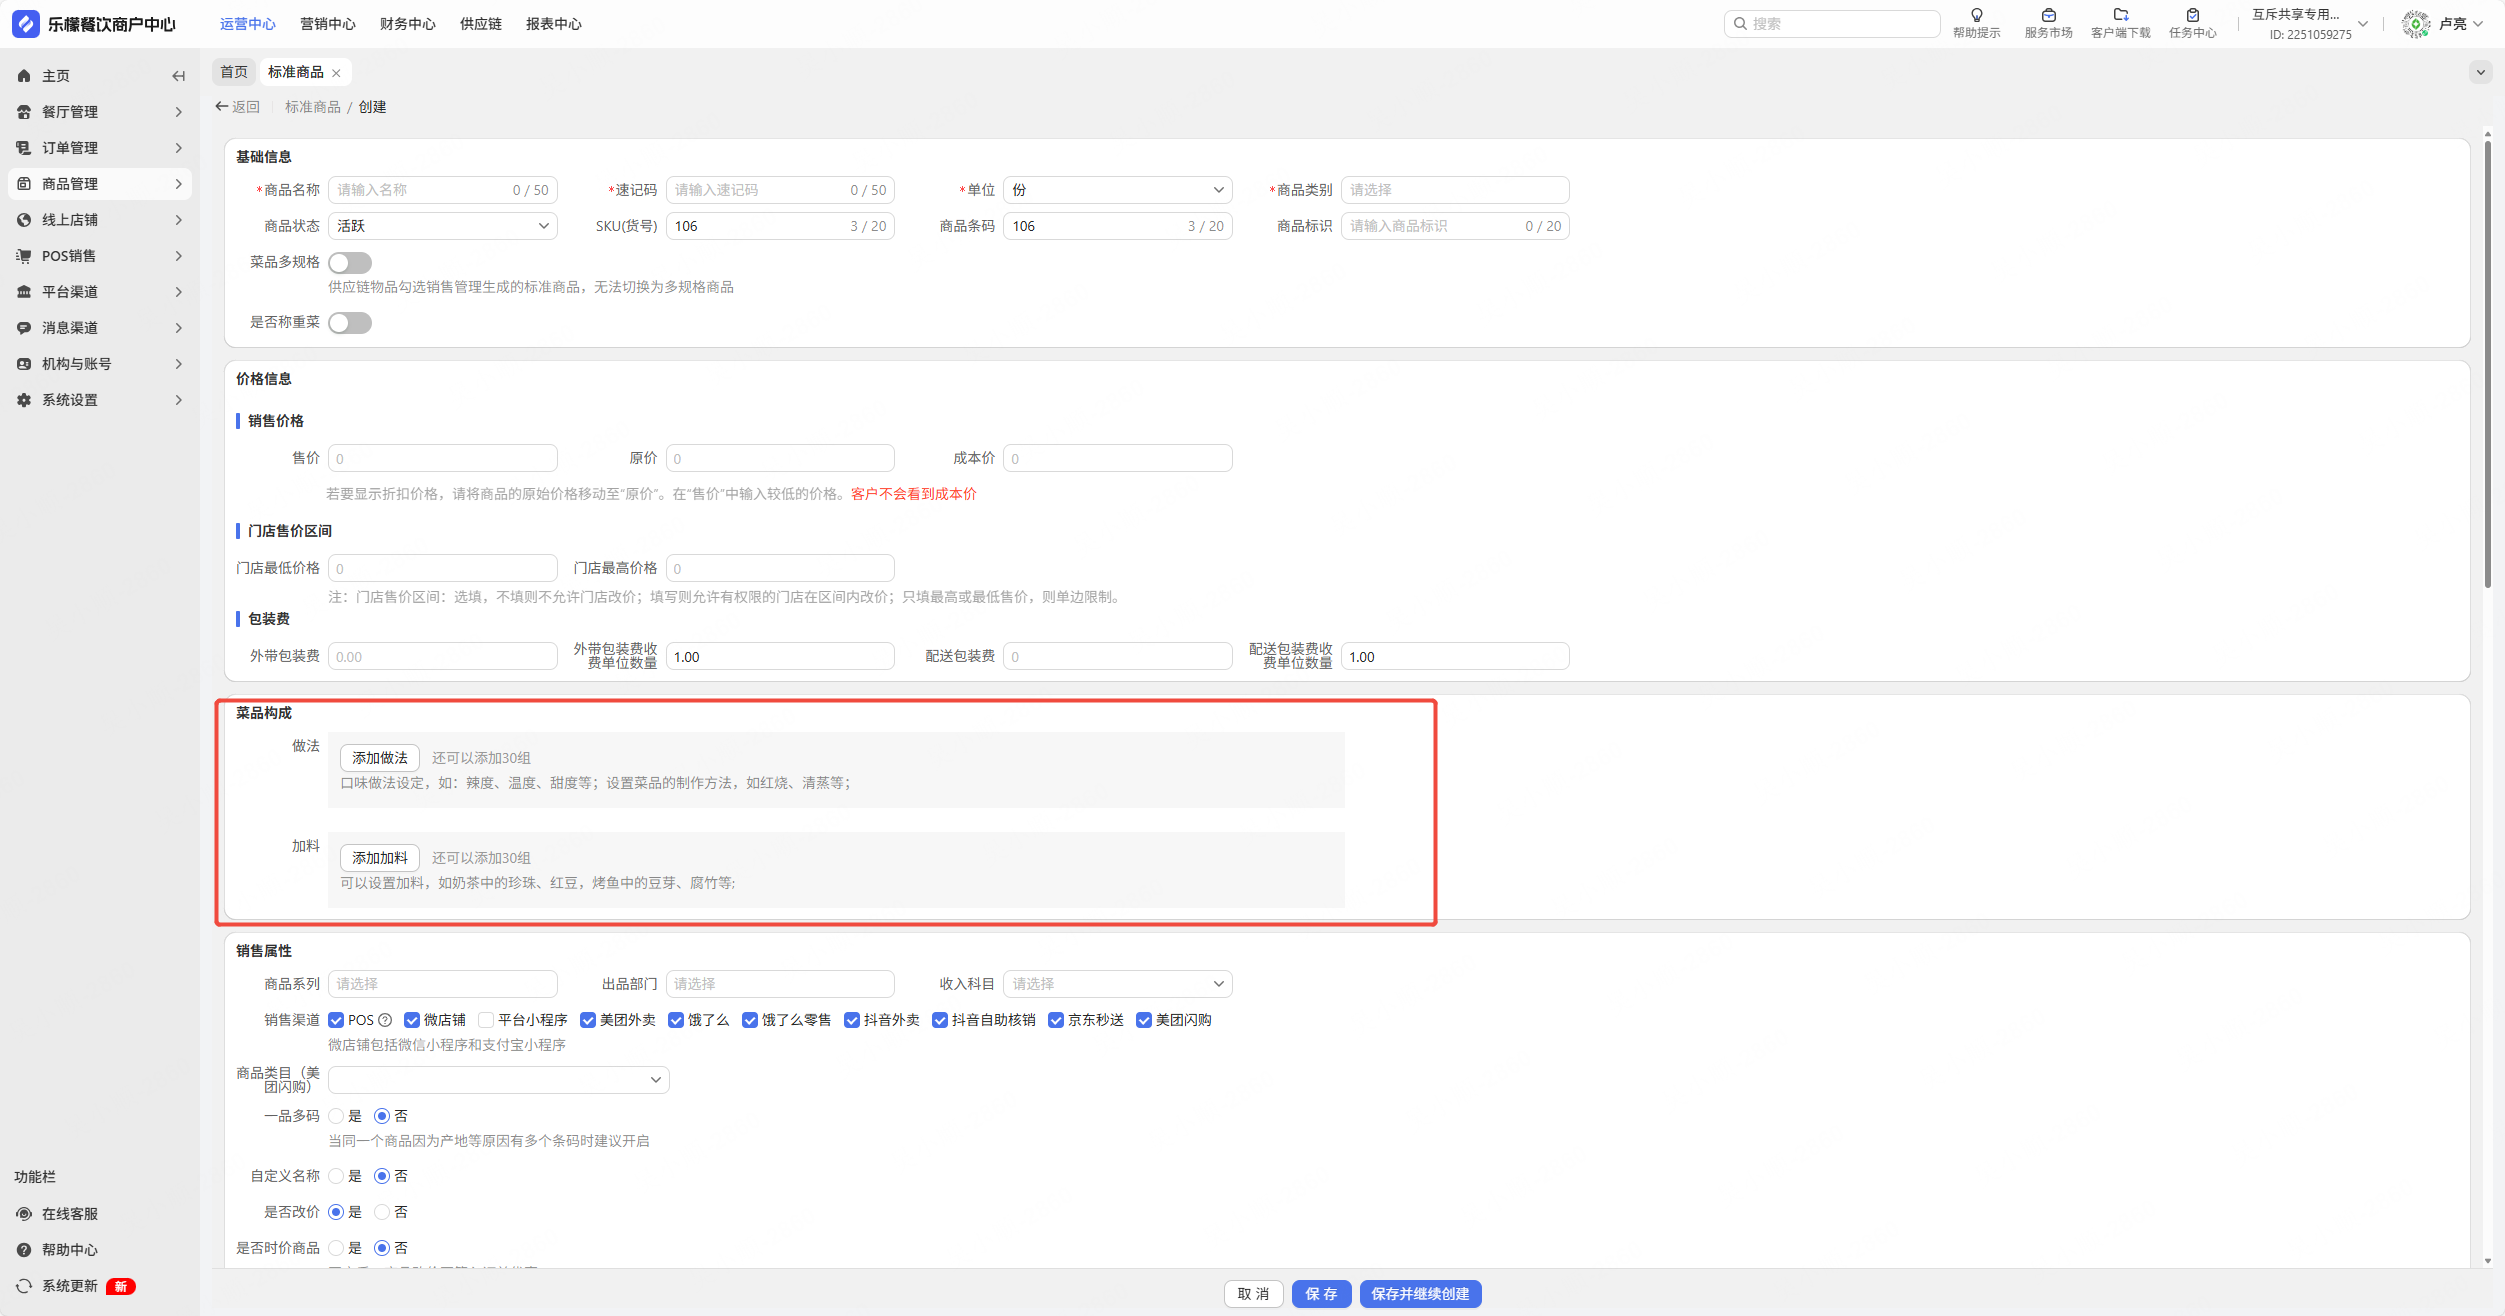Expand the 收入科目 dropdown

(x=1117, y=984)
